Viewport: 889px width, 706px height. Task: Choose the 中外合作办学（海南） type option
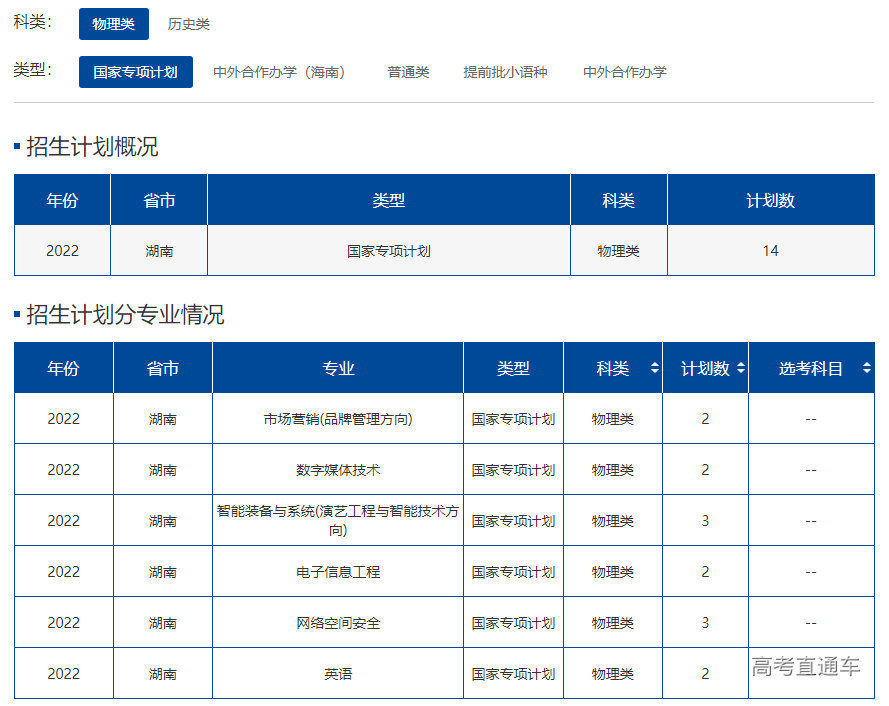[x=281, y=72]
